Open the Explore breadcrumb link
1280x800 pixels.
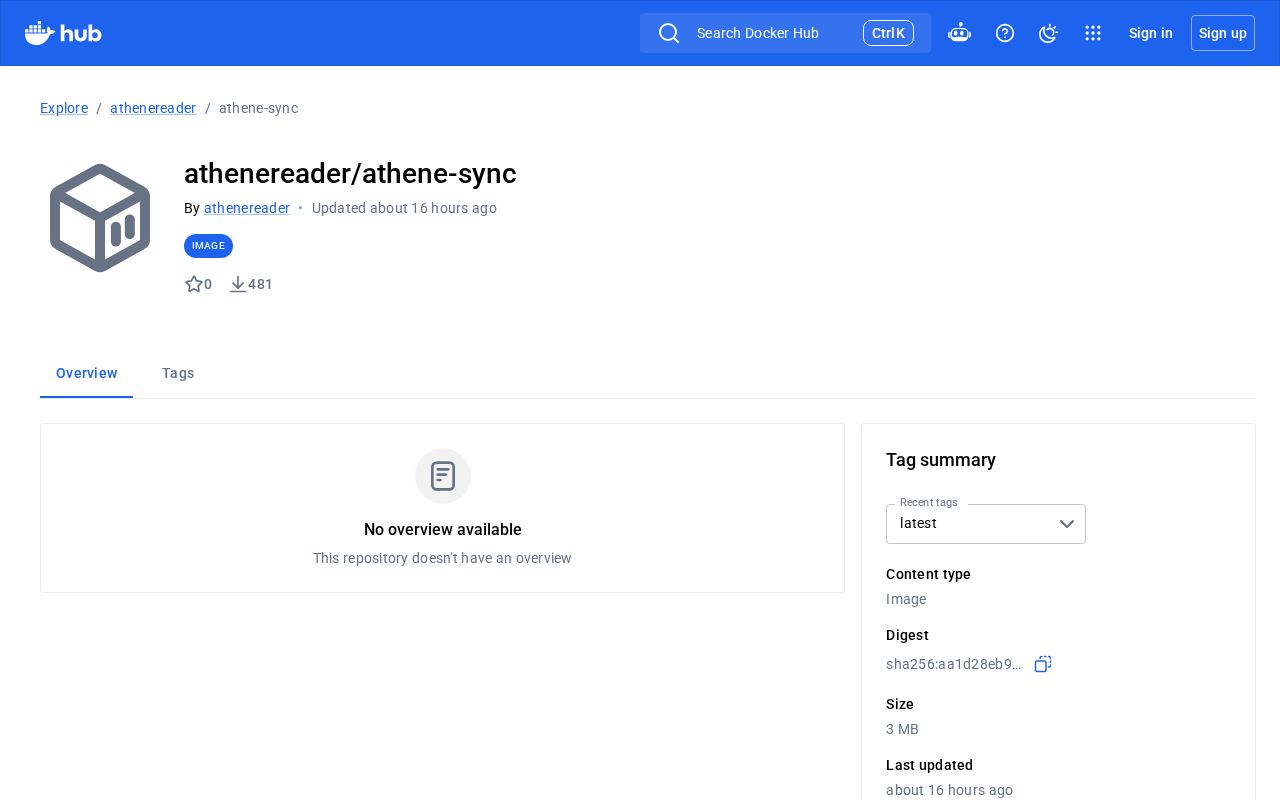pyautogui.click(x=64, y=108)
